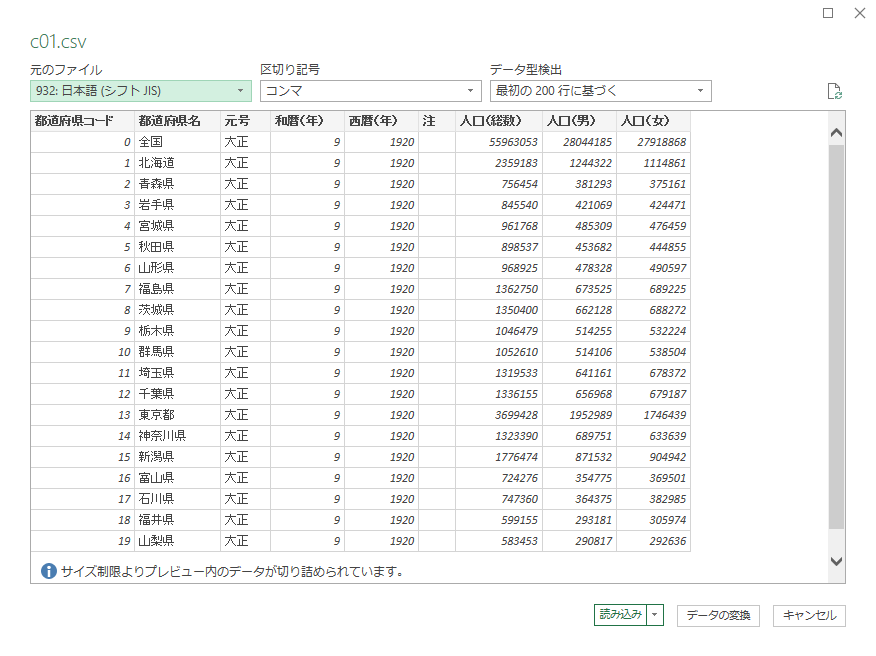This screenshot has width=876, height=656.
Task: Click the cell 新潟県
Action: click(x=177, y=457)
